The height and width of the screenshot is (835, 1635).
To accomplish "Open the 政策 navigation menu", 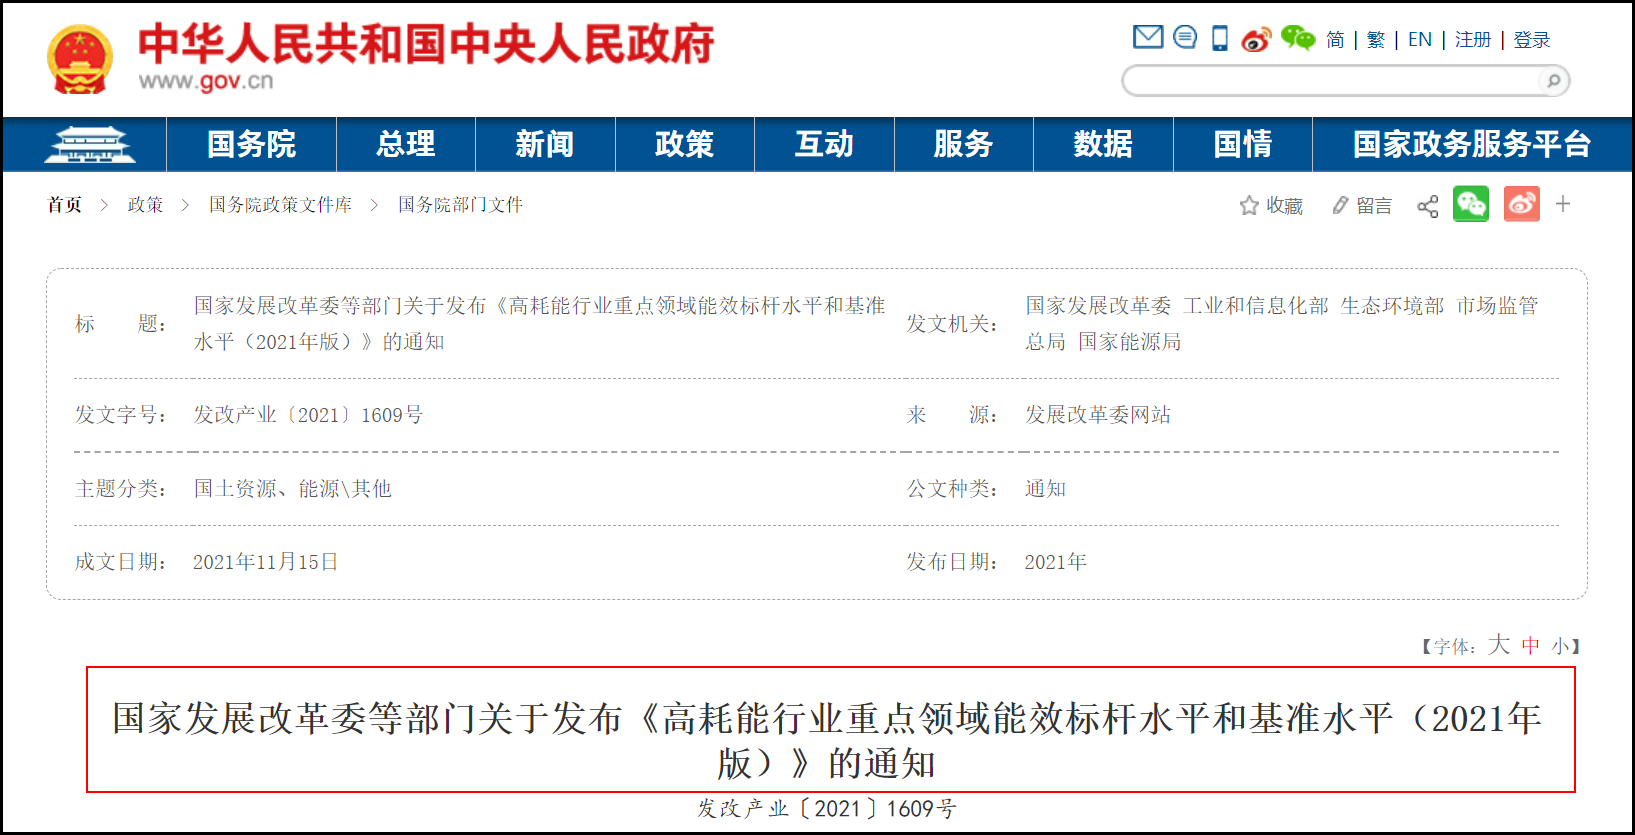I will click(x=684, y=145).
